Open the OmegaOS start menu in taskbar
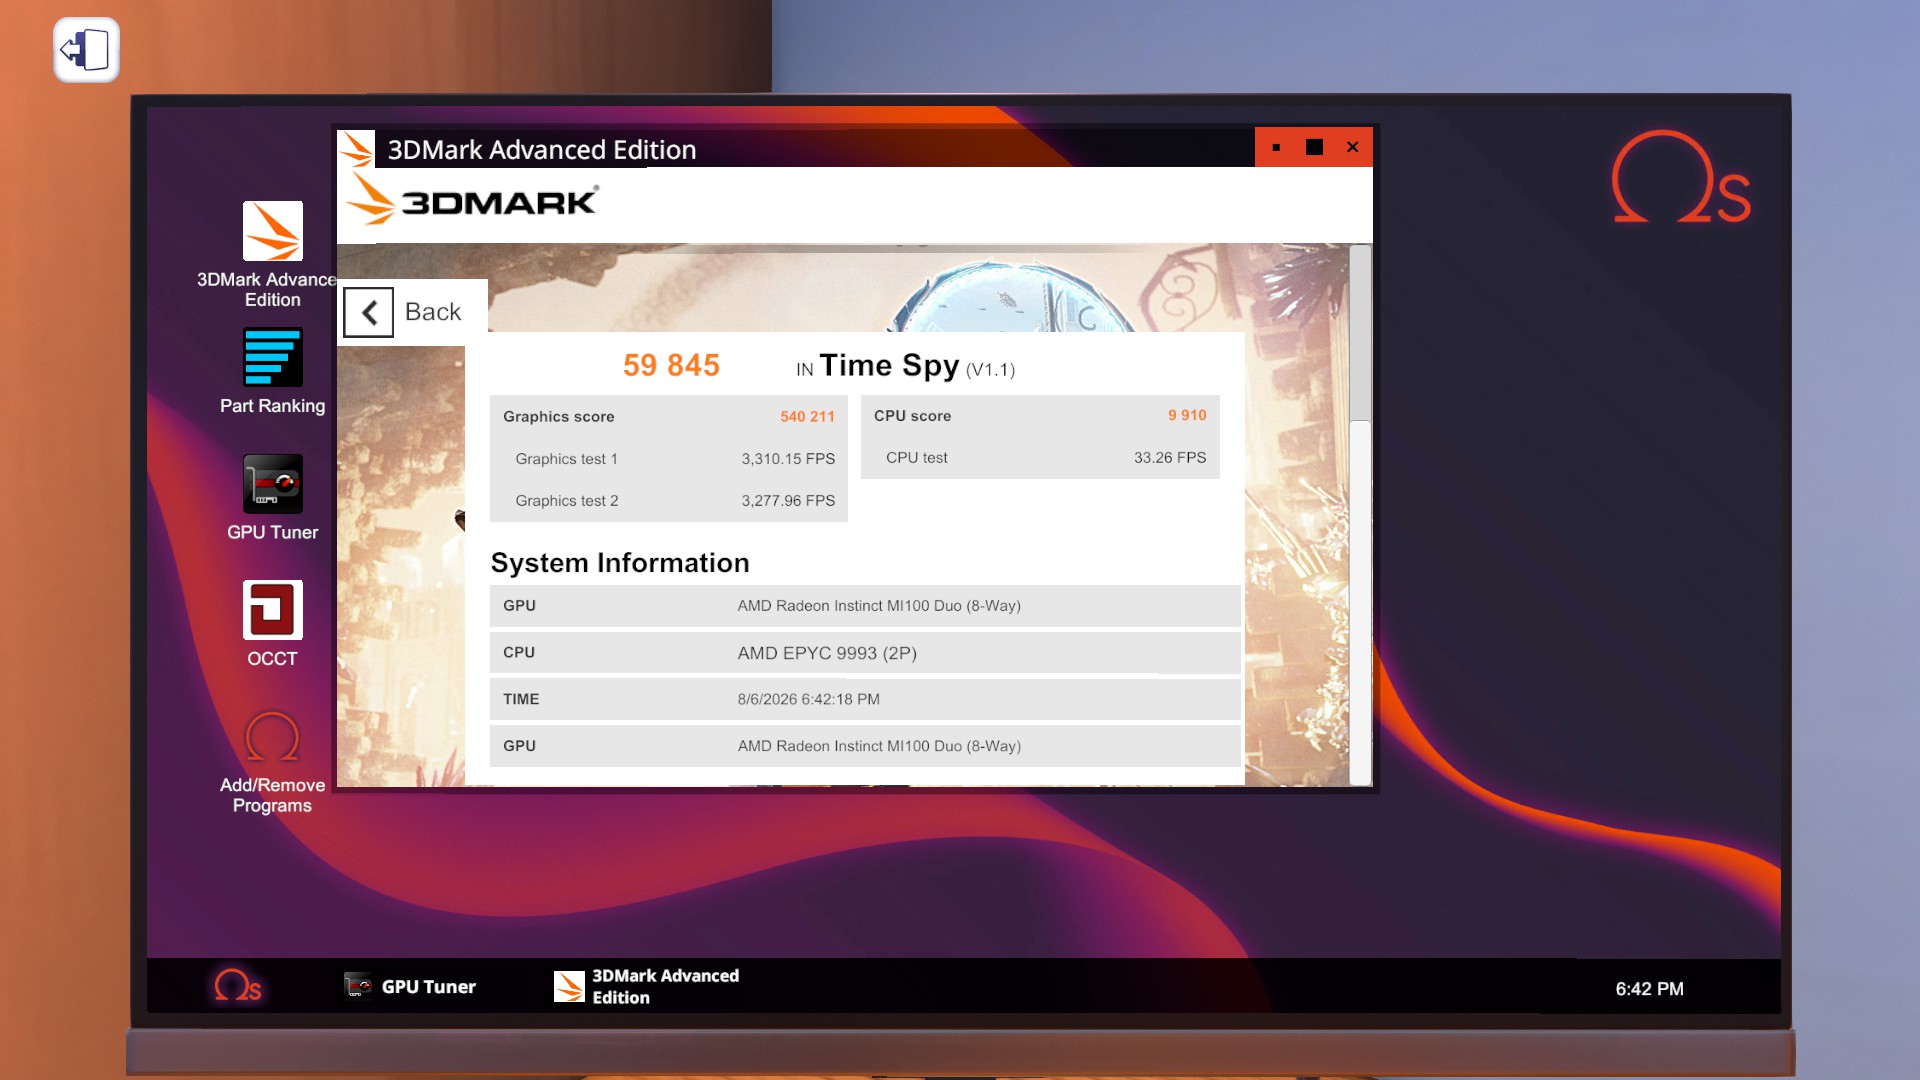Image resolution: width=1920 pixels, height=1080 pixels. click(x=238, y=986)
